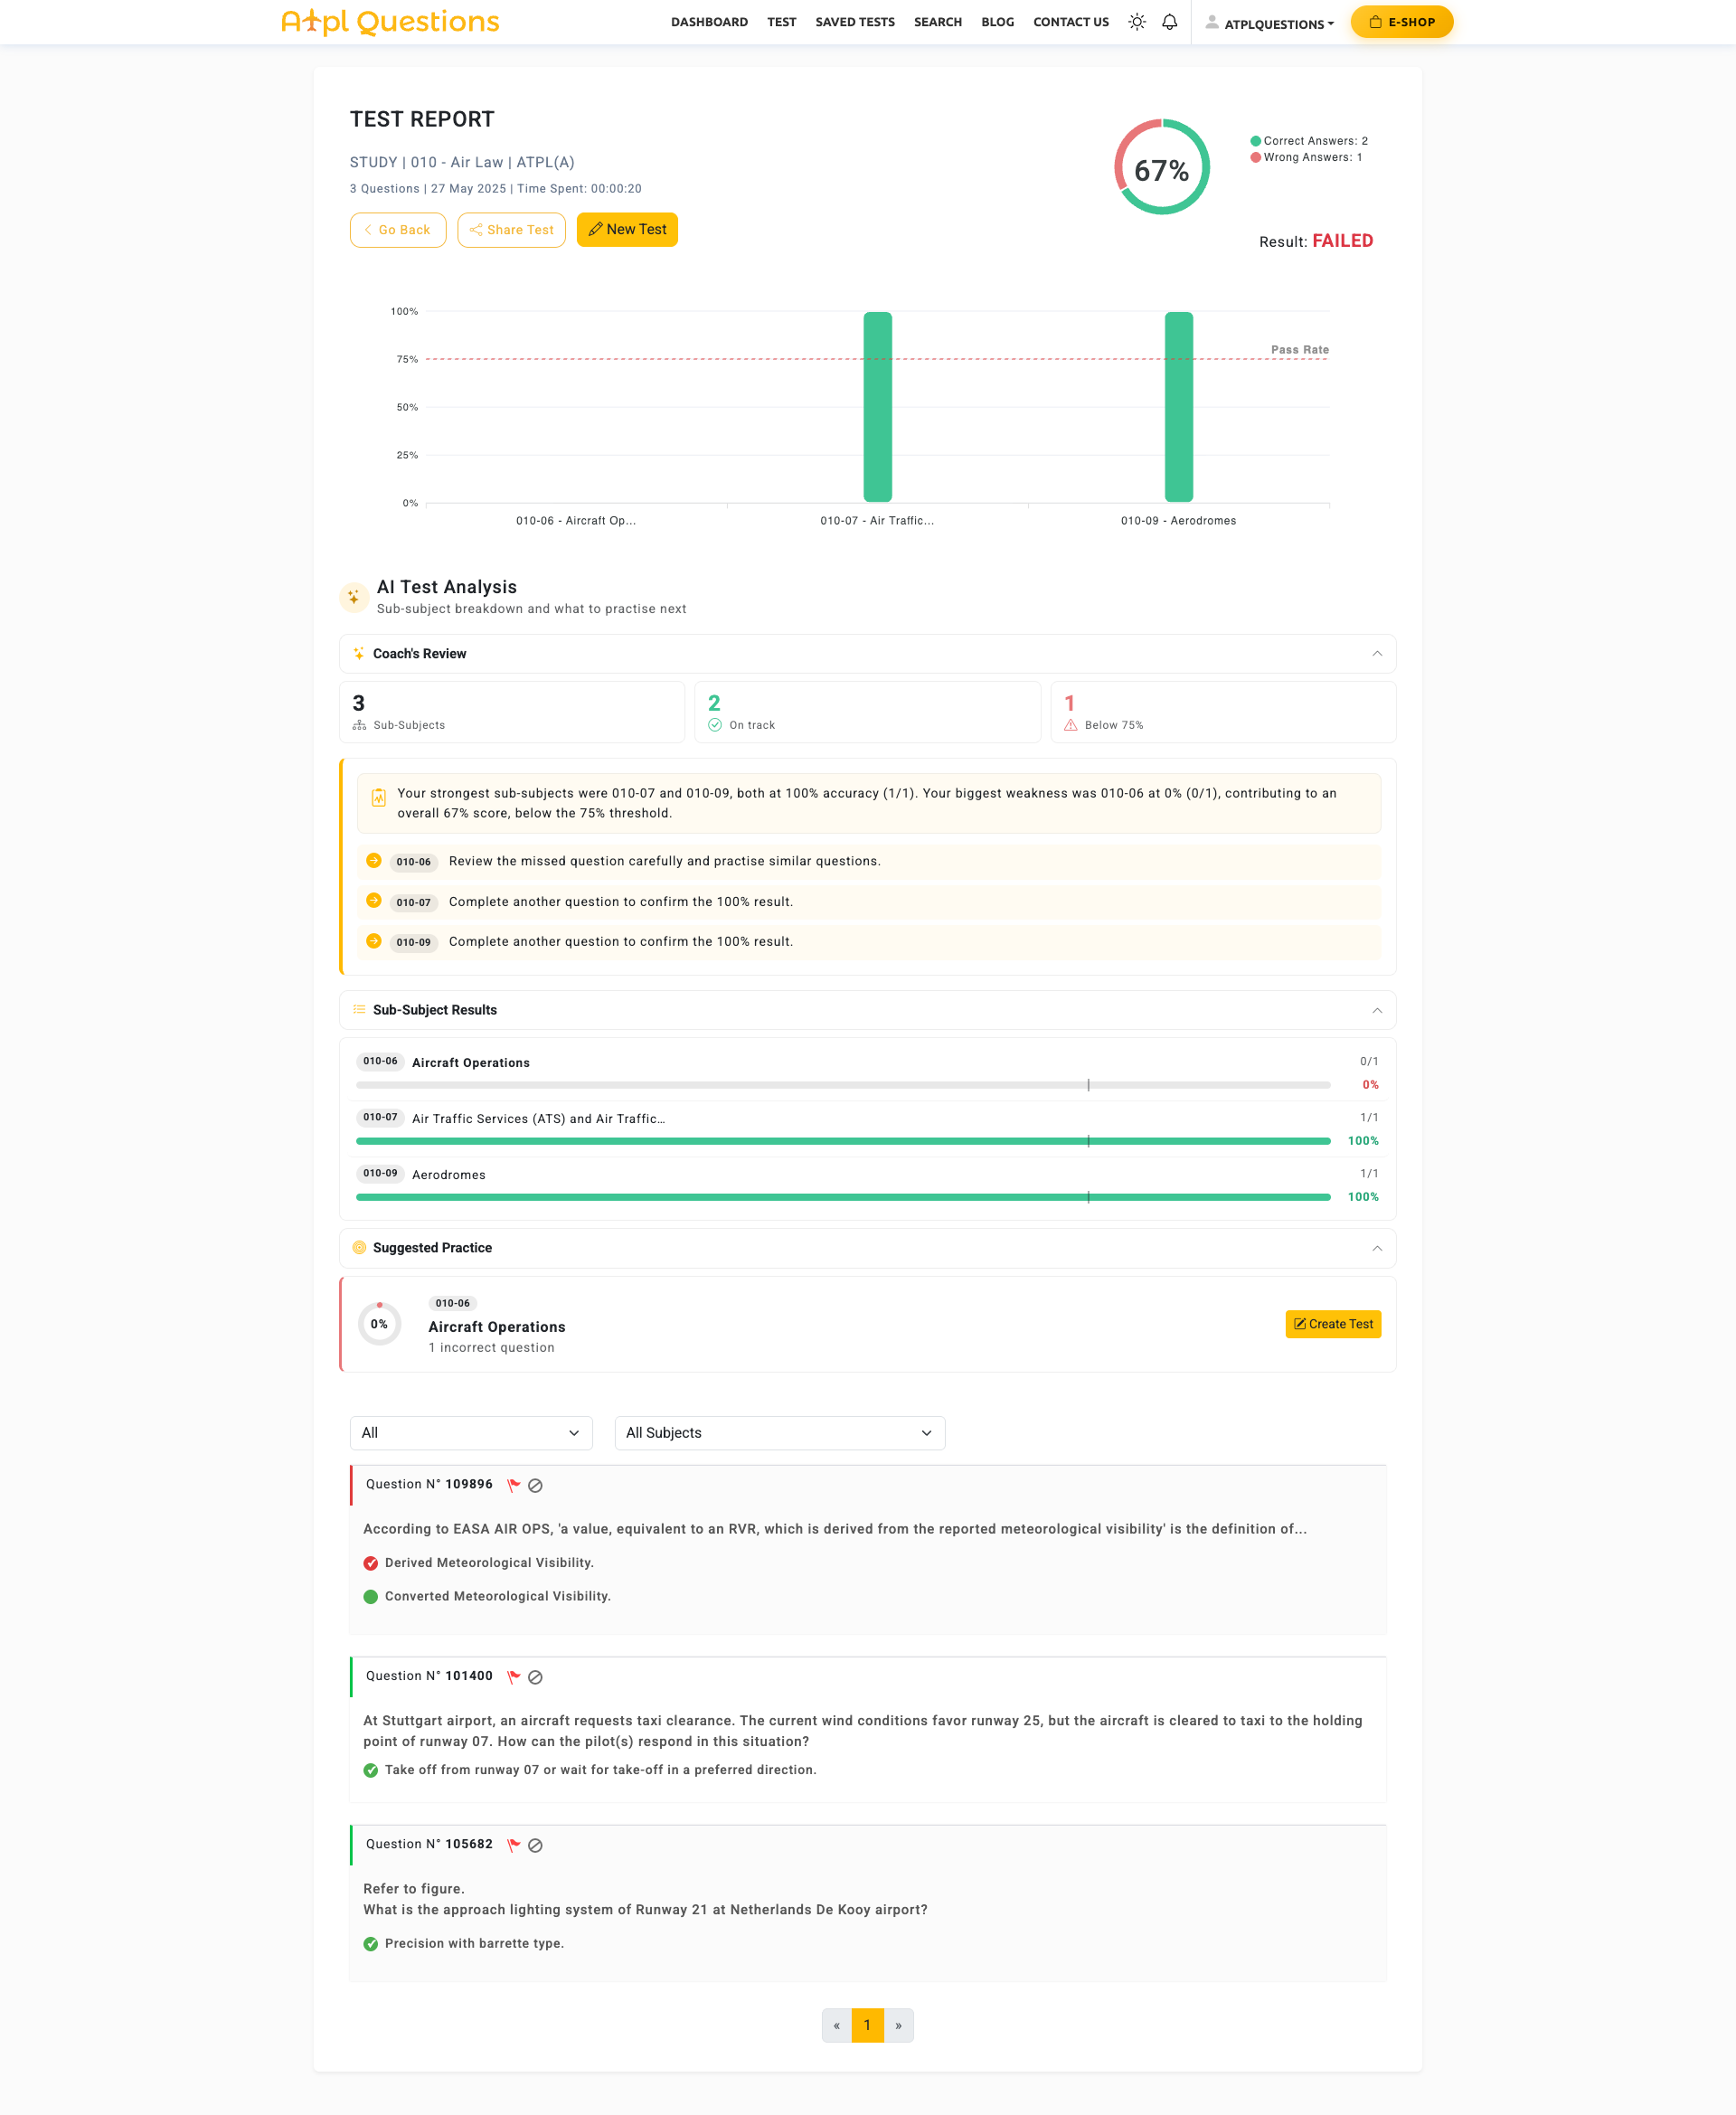Flag question 101400 with the red flag icon
The height and width of the screenshot is (2115, 1736).
[513, 1677]
